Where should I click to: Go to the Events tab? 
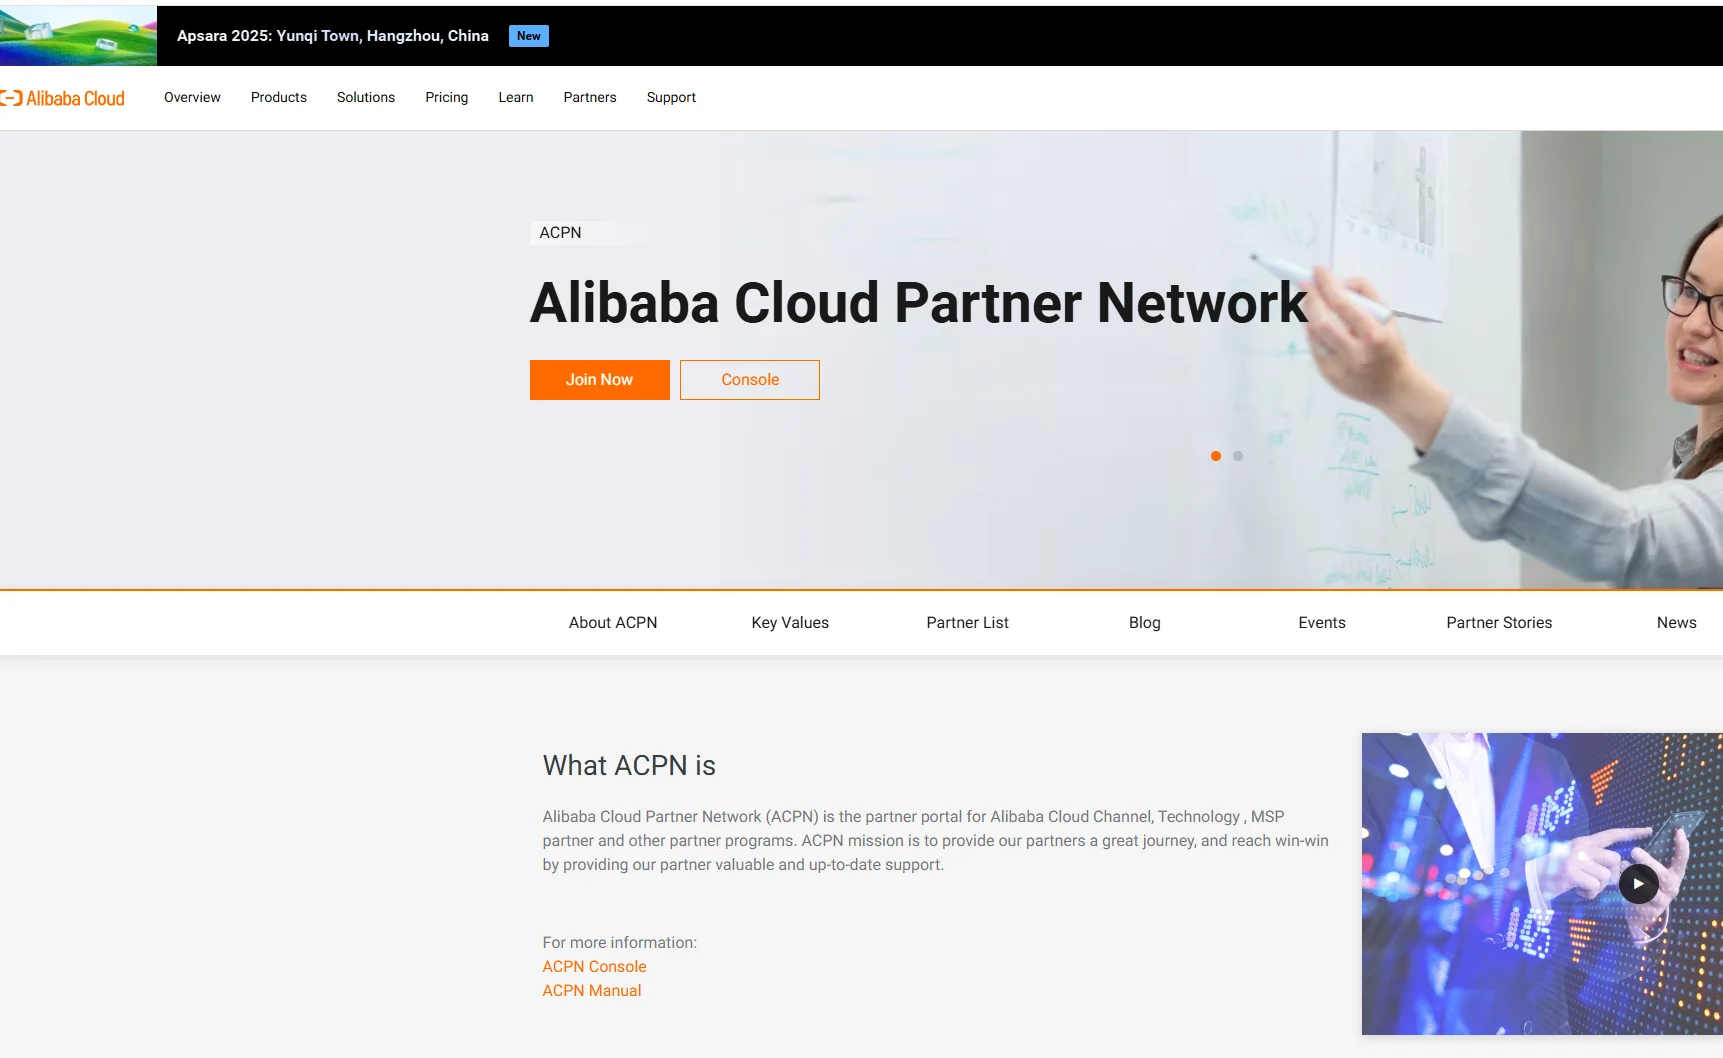coord(1322,622)
